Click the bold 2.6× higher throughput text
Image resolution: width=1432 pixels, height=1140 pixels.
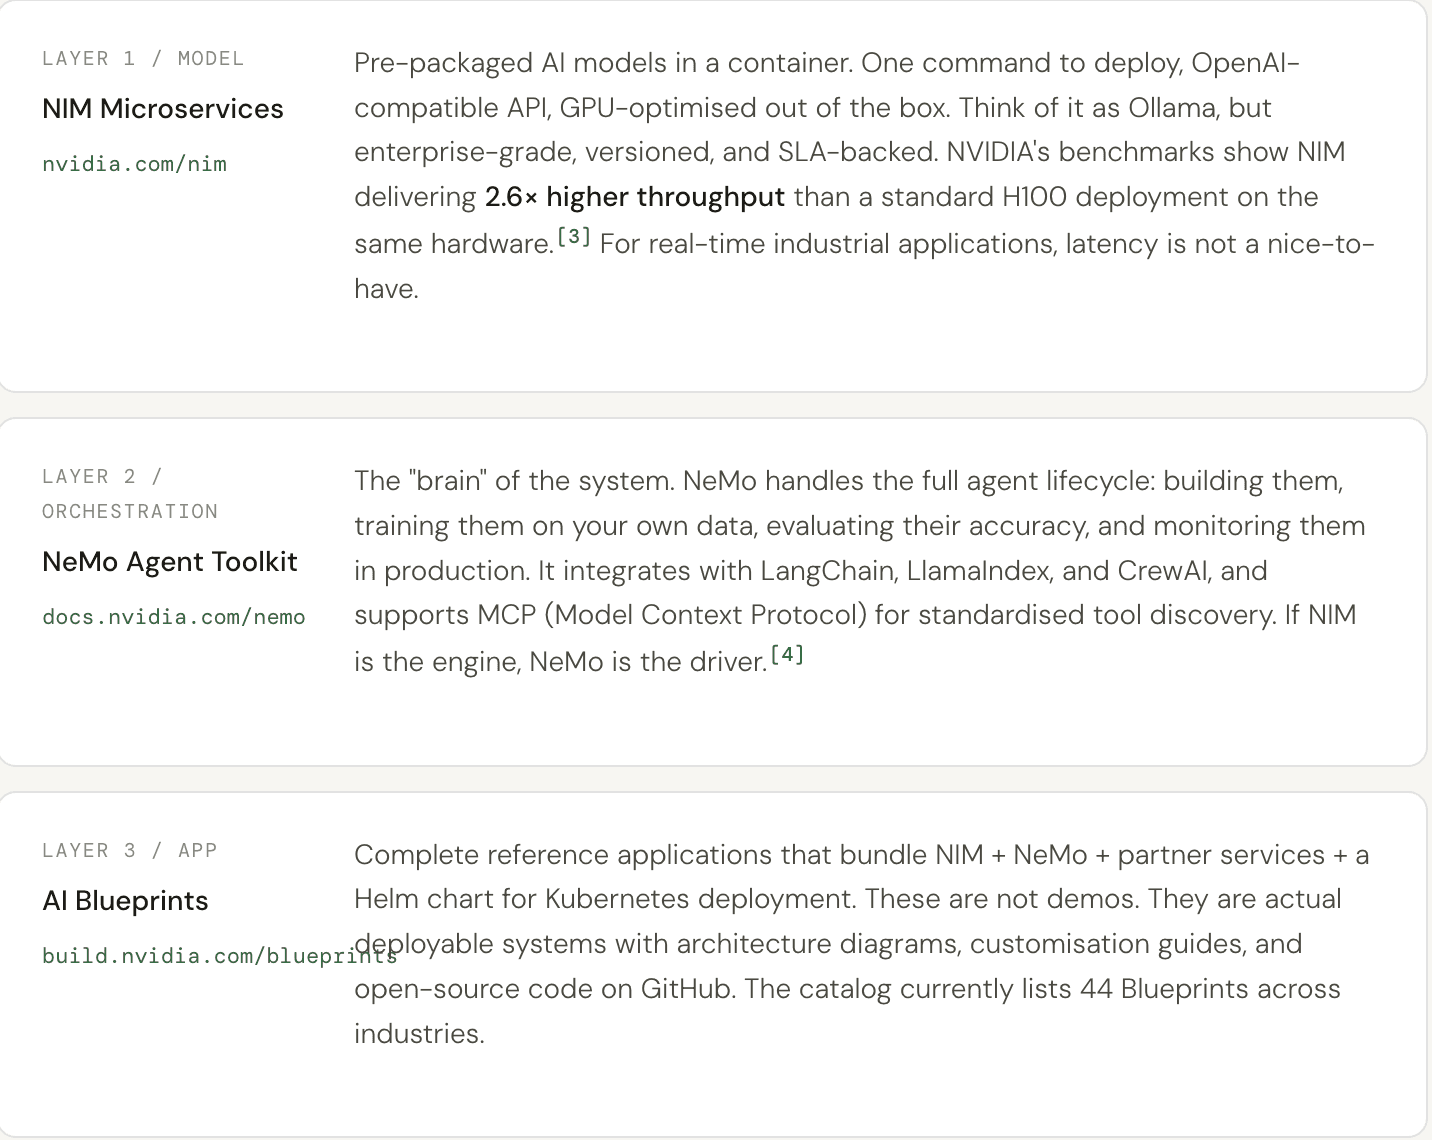click(635, 197)
